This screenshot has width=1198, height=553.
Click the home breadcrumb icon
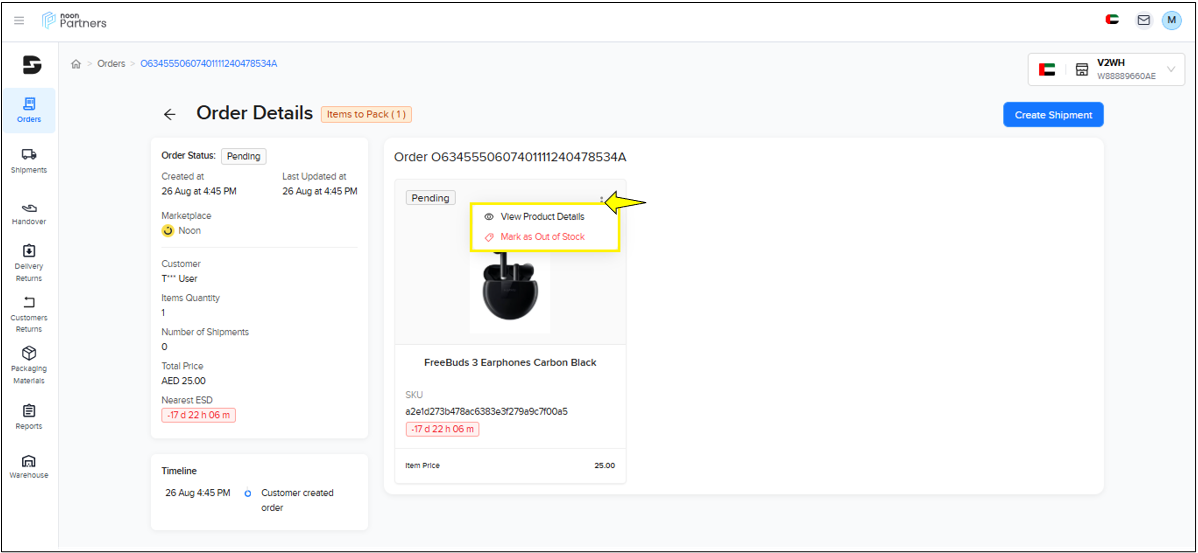(x=76, y=64)
